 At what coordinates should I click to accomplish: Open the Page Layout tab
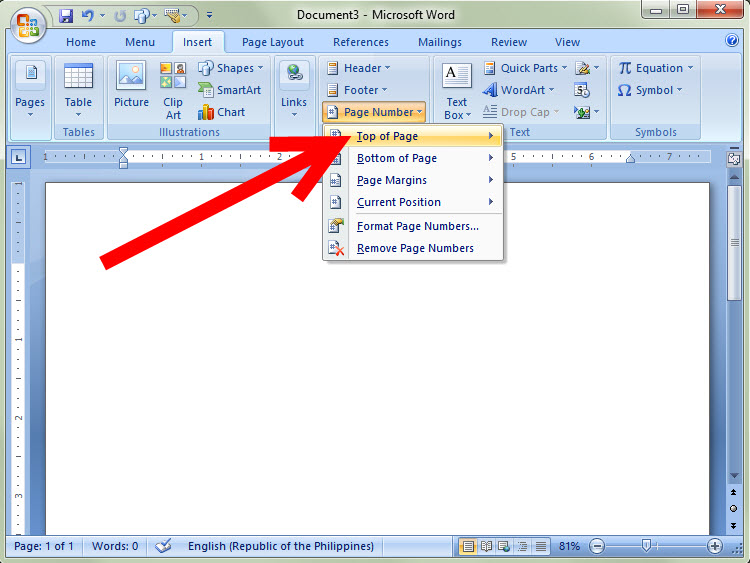tap(273, 42)
